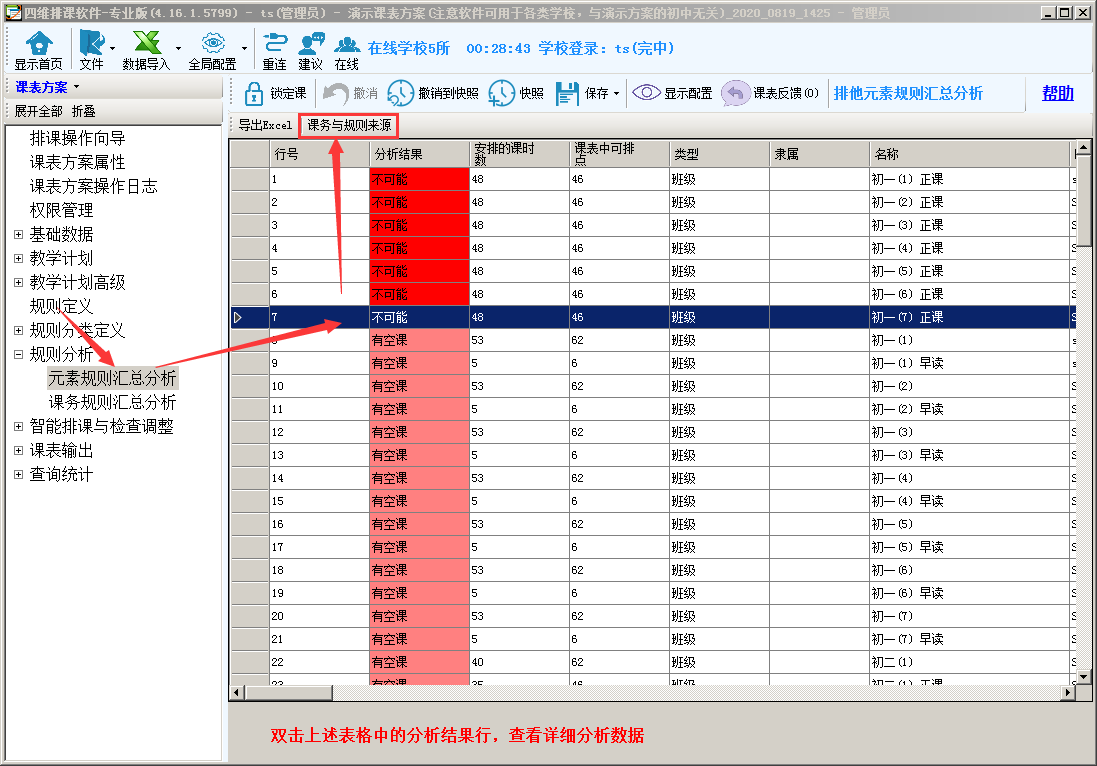Collapse the 规则分析 tree node
Screen dimensions: 1097x766
[x=18, y=354]
